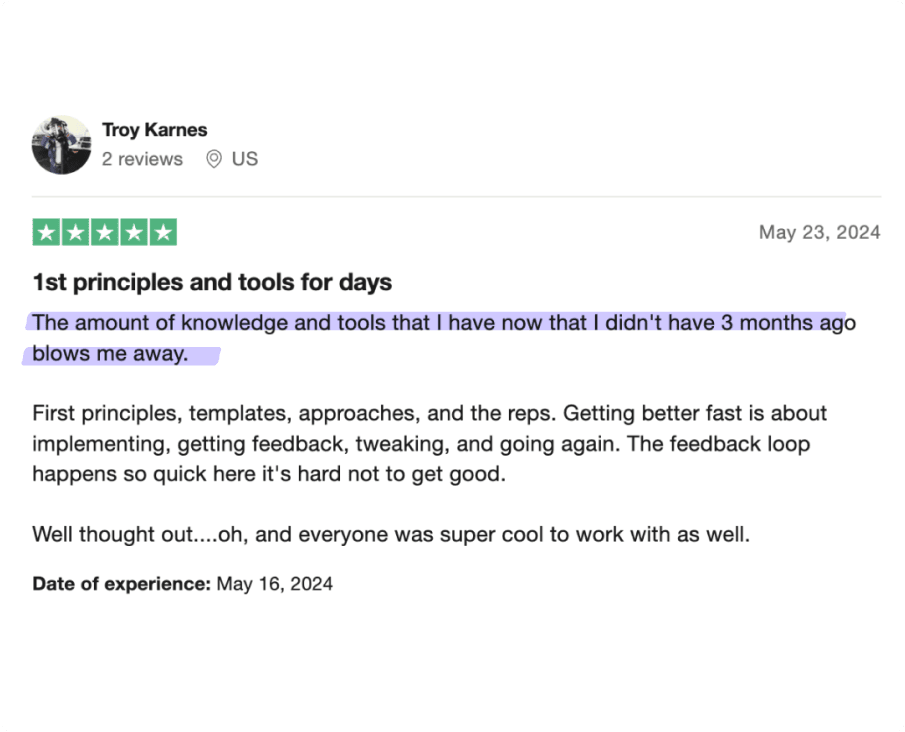Open the "1st principles and tools for days" title
The image size is (905, 732).
pyautogui.click(x=212, y=282)
